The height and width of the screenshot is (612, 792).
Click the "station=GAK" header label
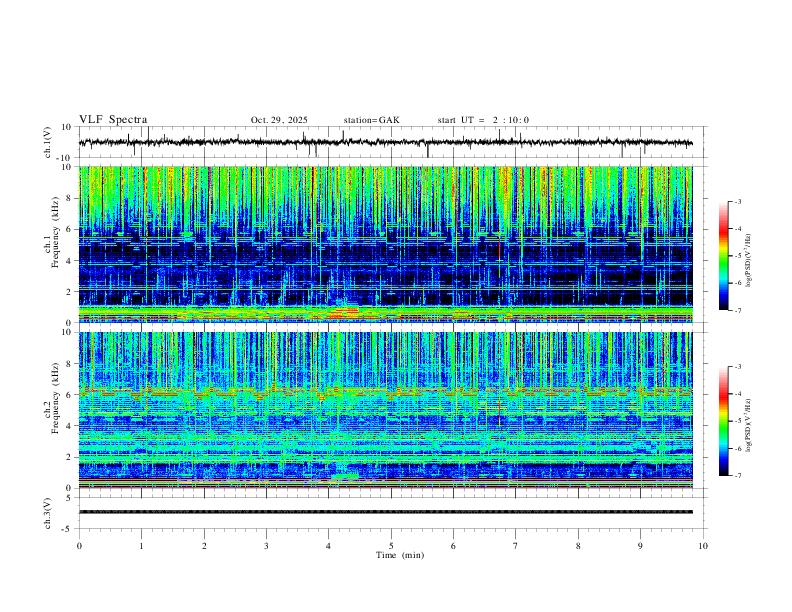(x=371, y=120)
